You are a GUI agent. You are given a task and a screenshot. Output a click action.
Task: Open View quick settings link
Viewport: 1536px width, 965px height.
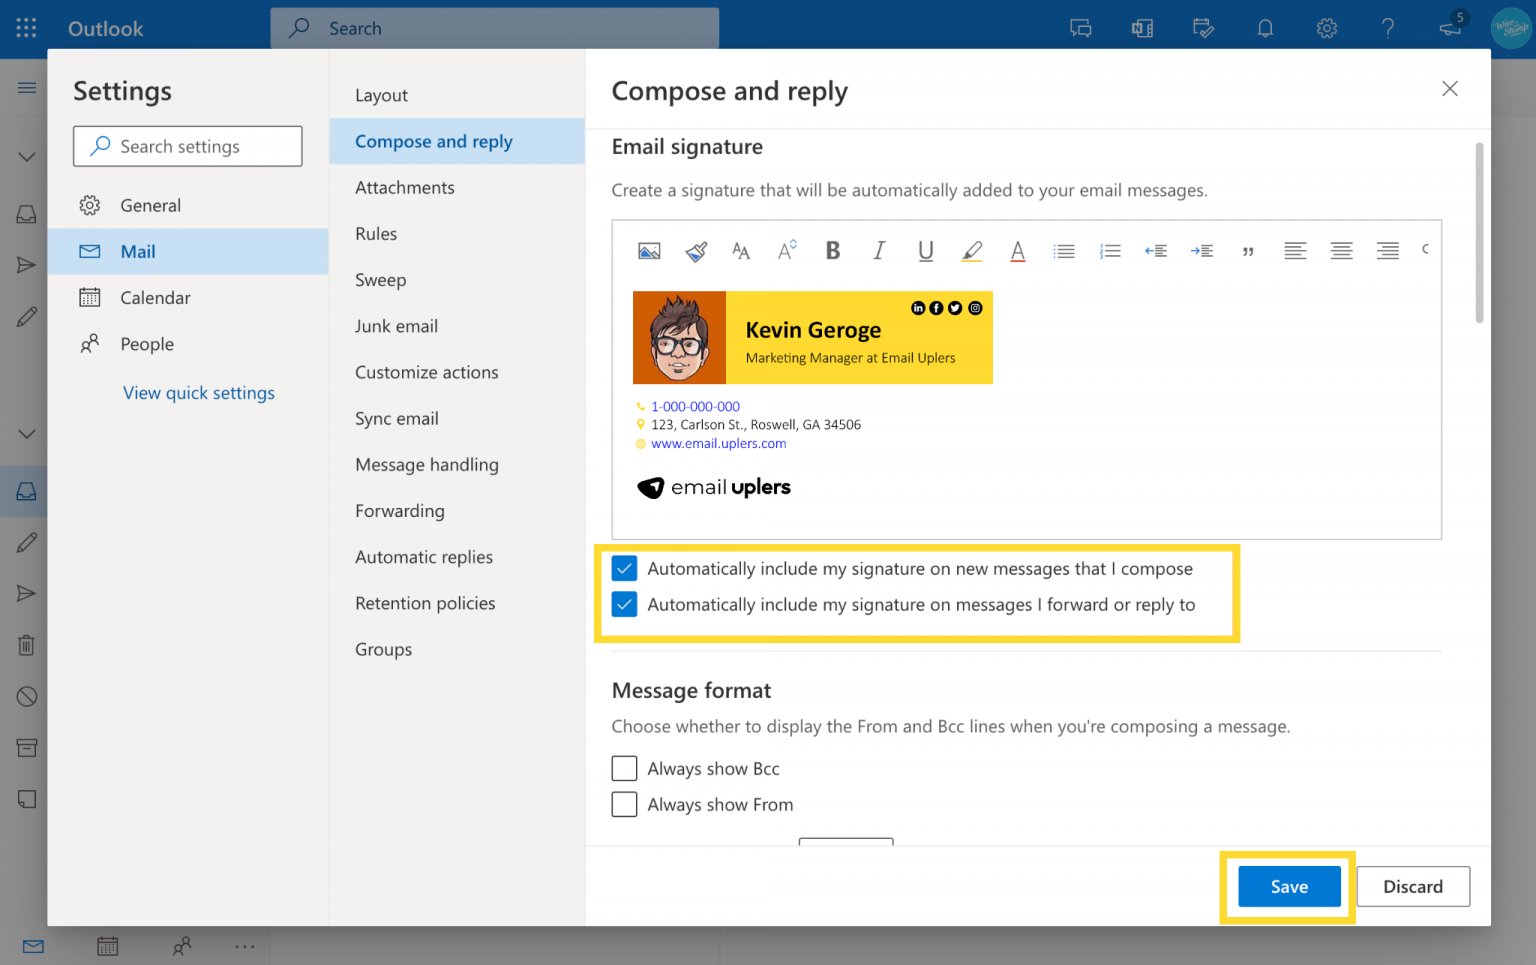coord(198,393)
